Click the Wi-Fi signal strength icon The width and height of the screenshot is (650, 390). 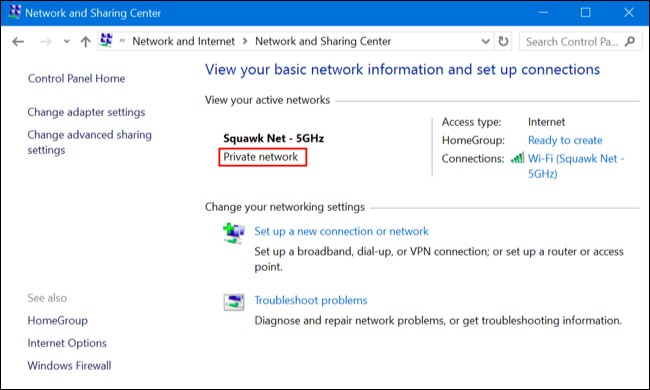point(517,158)
